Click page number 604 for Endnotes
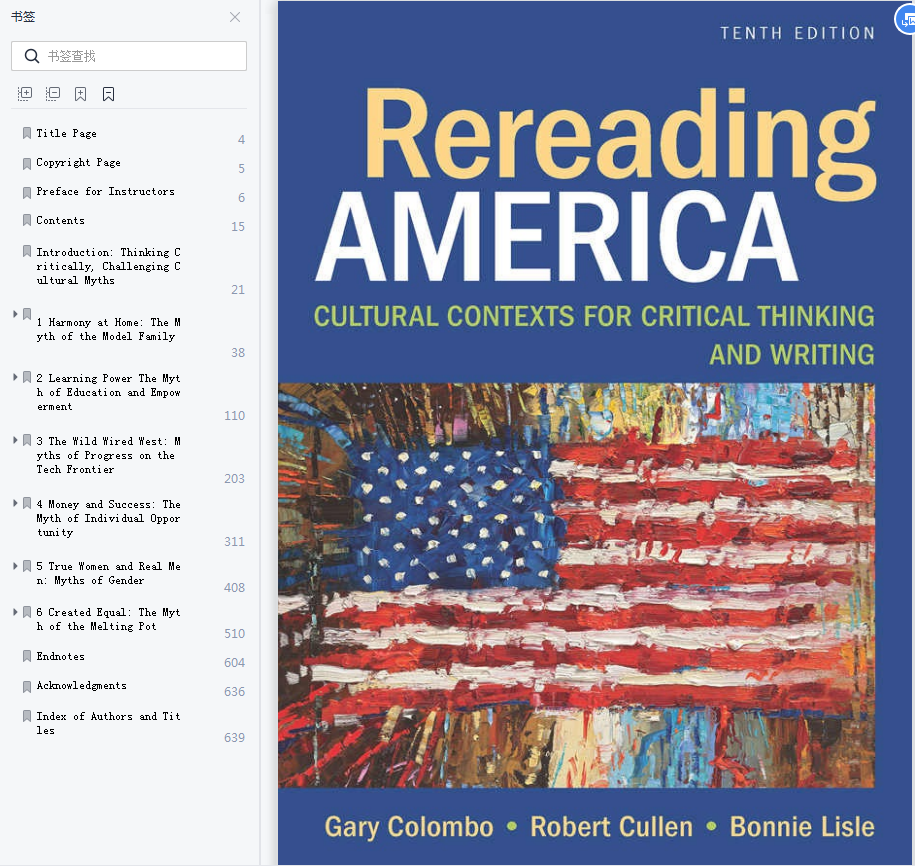This screenshot has height=866, width=915. (234, 662)
